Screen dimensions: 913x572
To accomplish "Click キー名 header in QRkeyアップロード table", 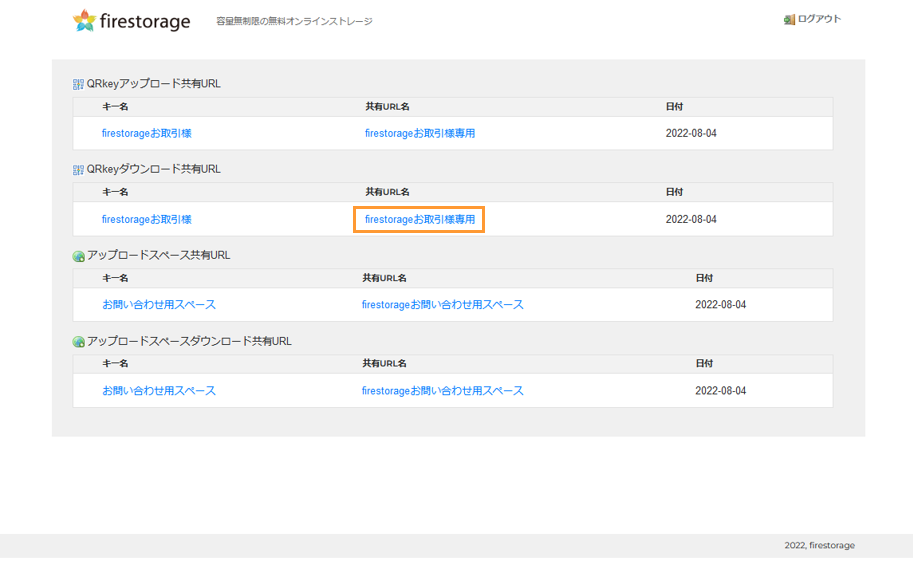I will click(115, 107).
